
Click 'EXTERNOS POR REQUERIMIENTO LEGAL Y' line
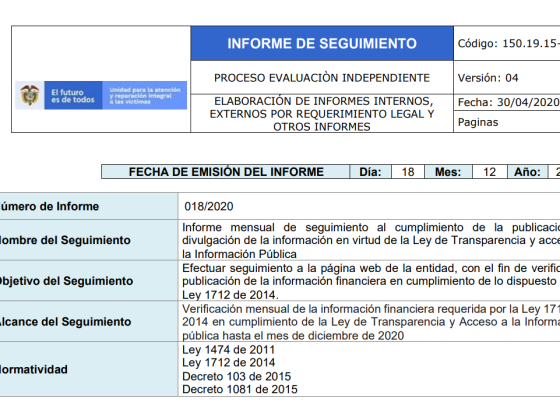tap(322, 114)
